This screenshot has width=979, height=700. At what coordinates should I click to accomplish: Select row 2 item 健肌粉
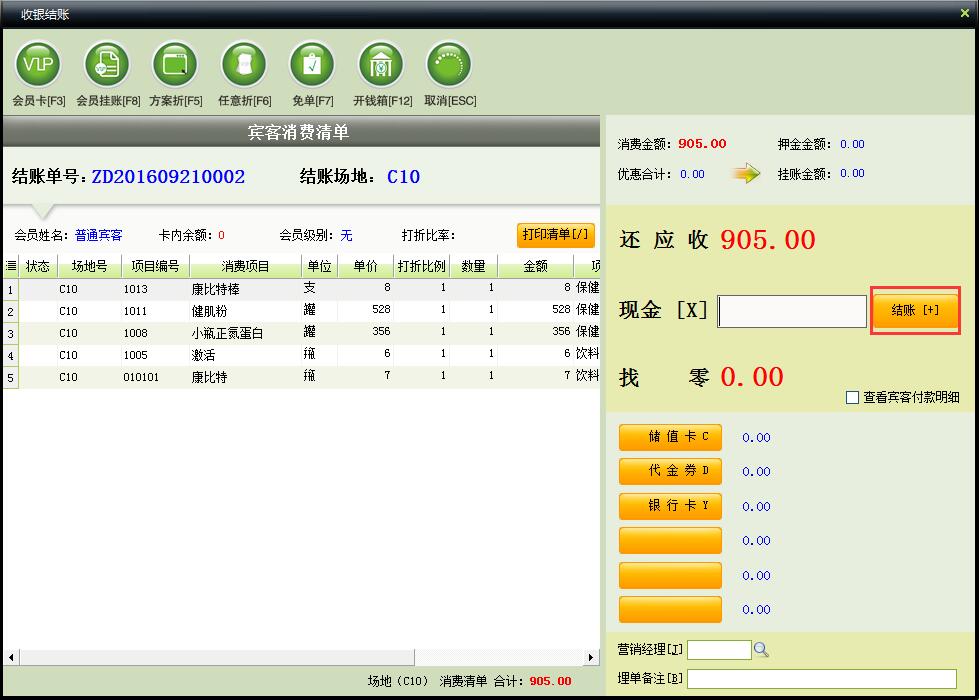(x=209, y=311)
